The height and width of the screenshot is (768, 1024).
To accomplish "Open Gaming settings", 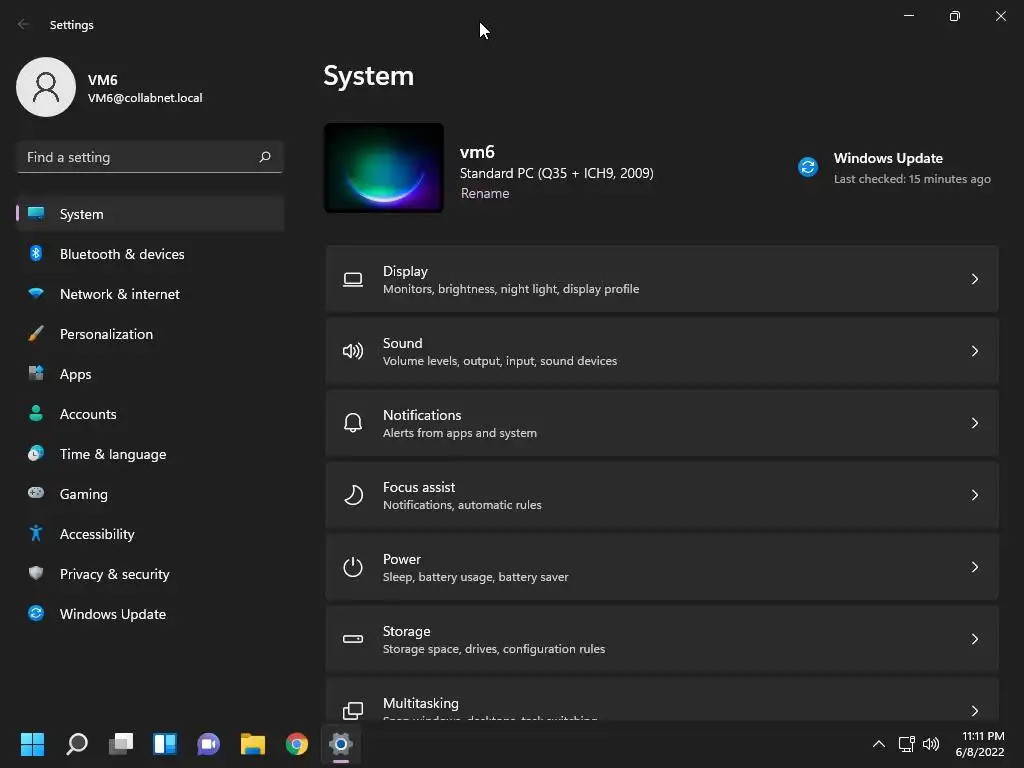I will tap(150, 494).
